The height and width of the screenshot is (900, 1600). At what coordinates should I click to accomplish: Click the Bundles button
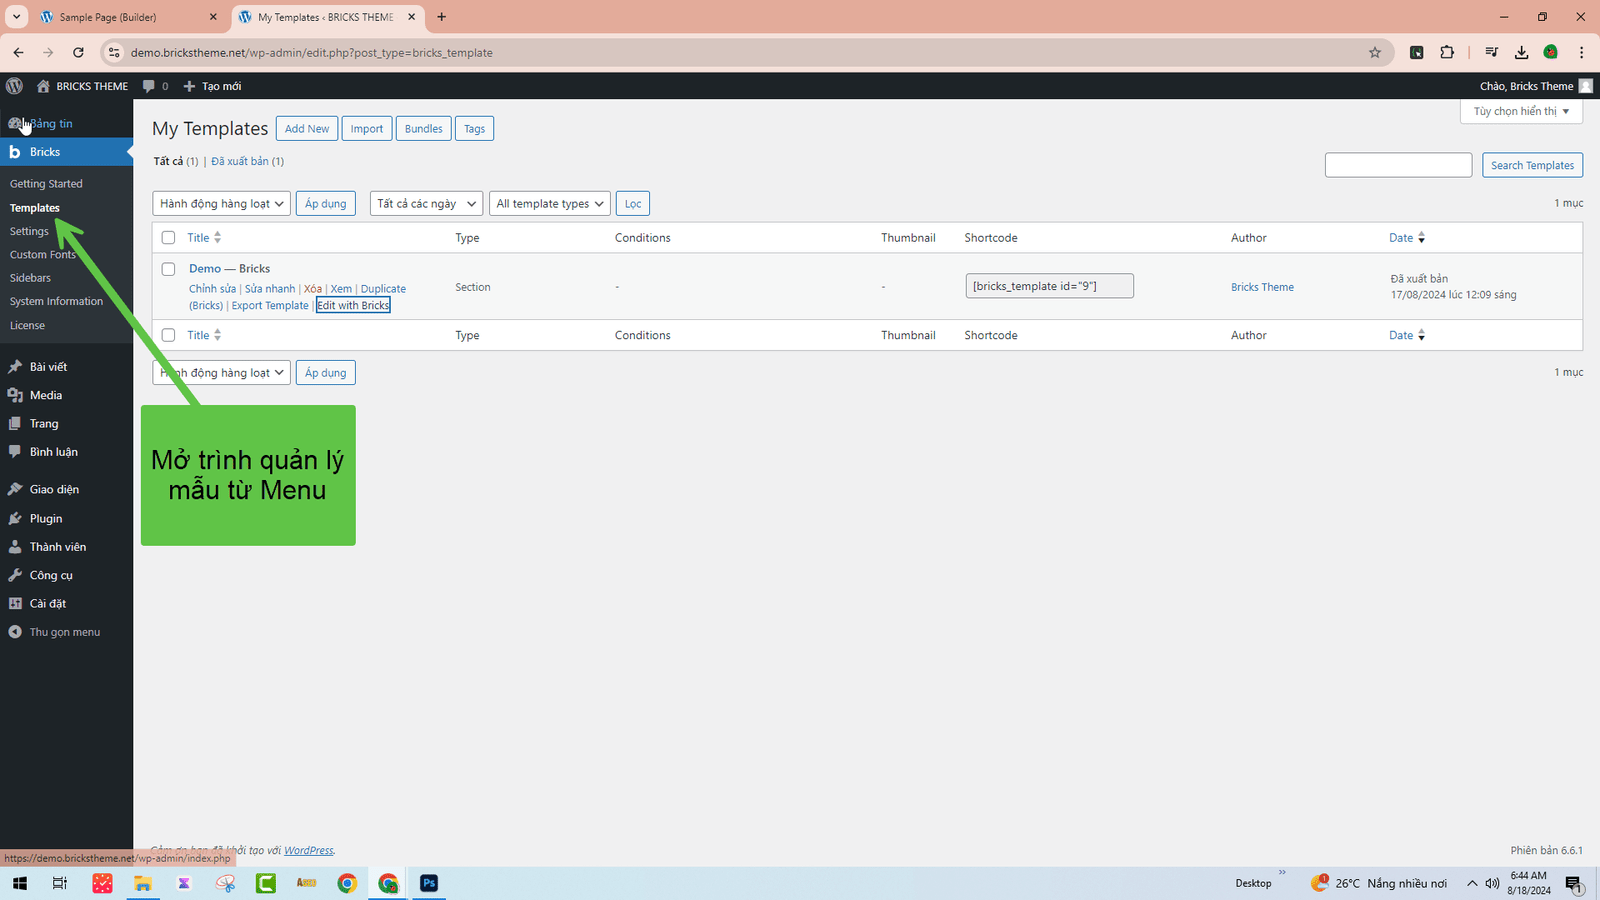click(x=424, y=129)
